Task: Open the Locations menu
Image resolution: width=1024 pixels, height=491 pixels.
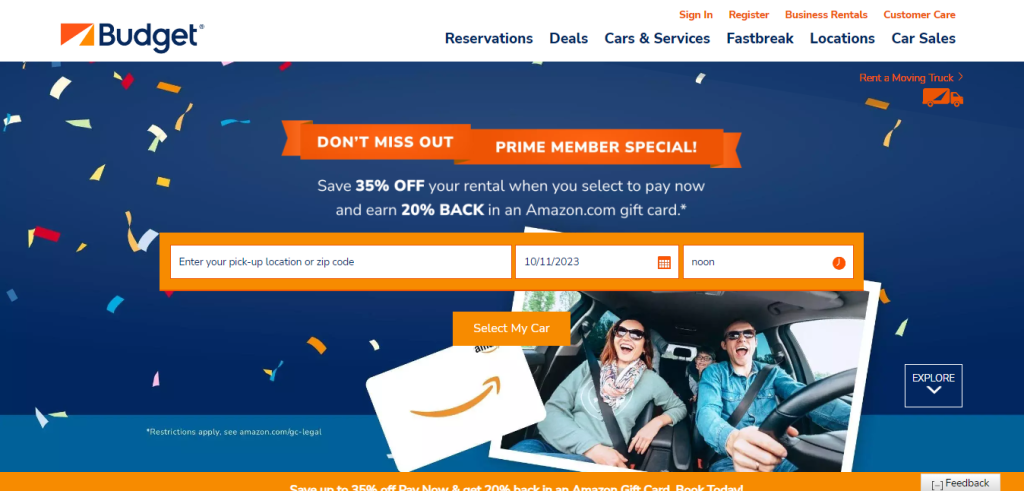Action: (842, 39)
